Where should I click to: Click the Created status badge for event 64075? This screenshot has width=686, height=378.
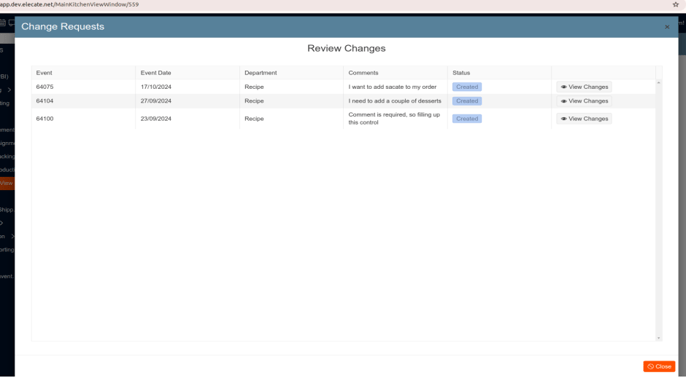467,87
